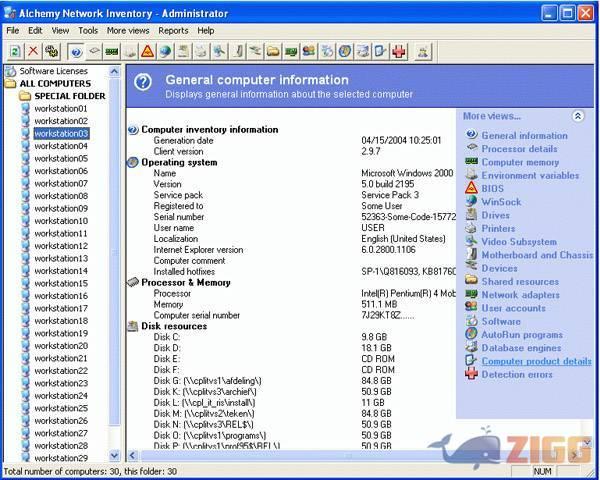Open Environment variables link in More views panel
600x480 pixels.
(x=530, y=175)
